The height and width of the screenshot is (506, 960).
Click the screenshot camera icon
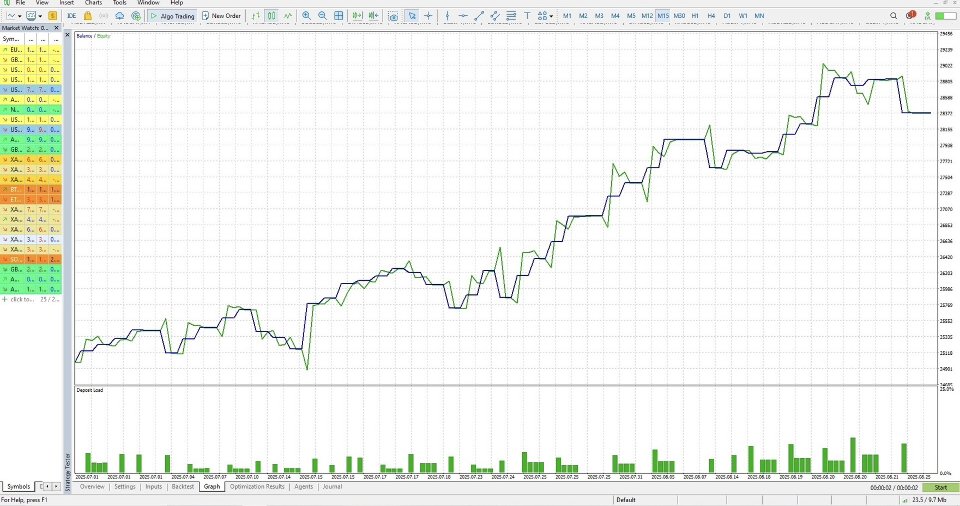(x=394, y=16)
